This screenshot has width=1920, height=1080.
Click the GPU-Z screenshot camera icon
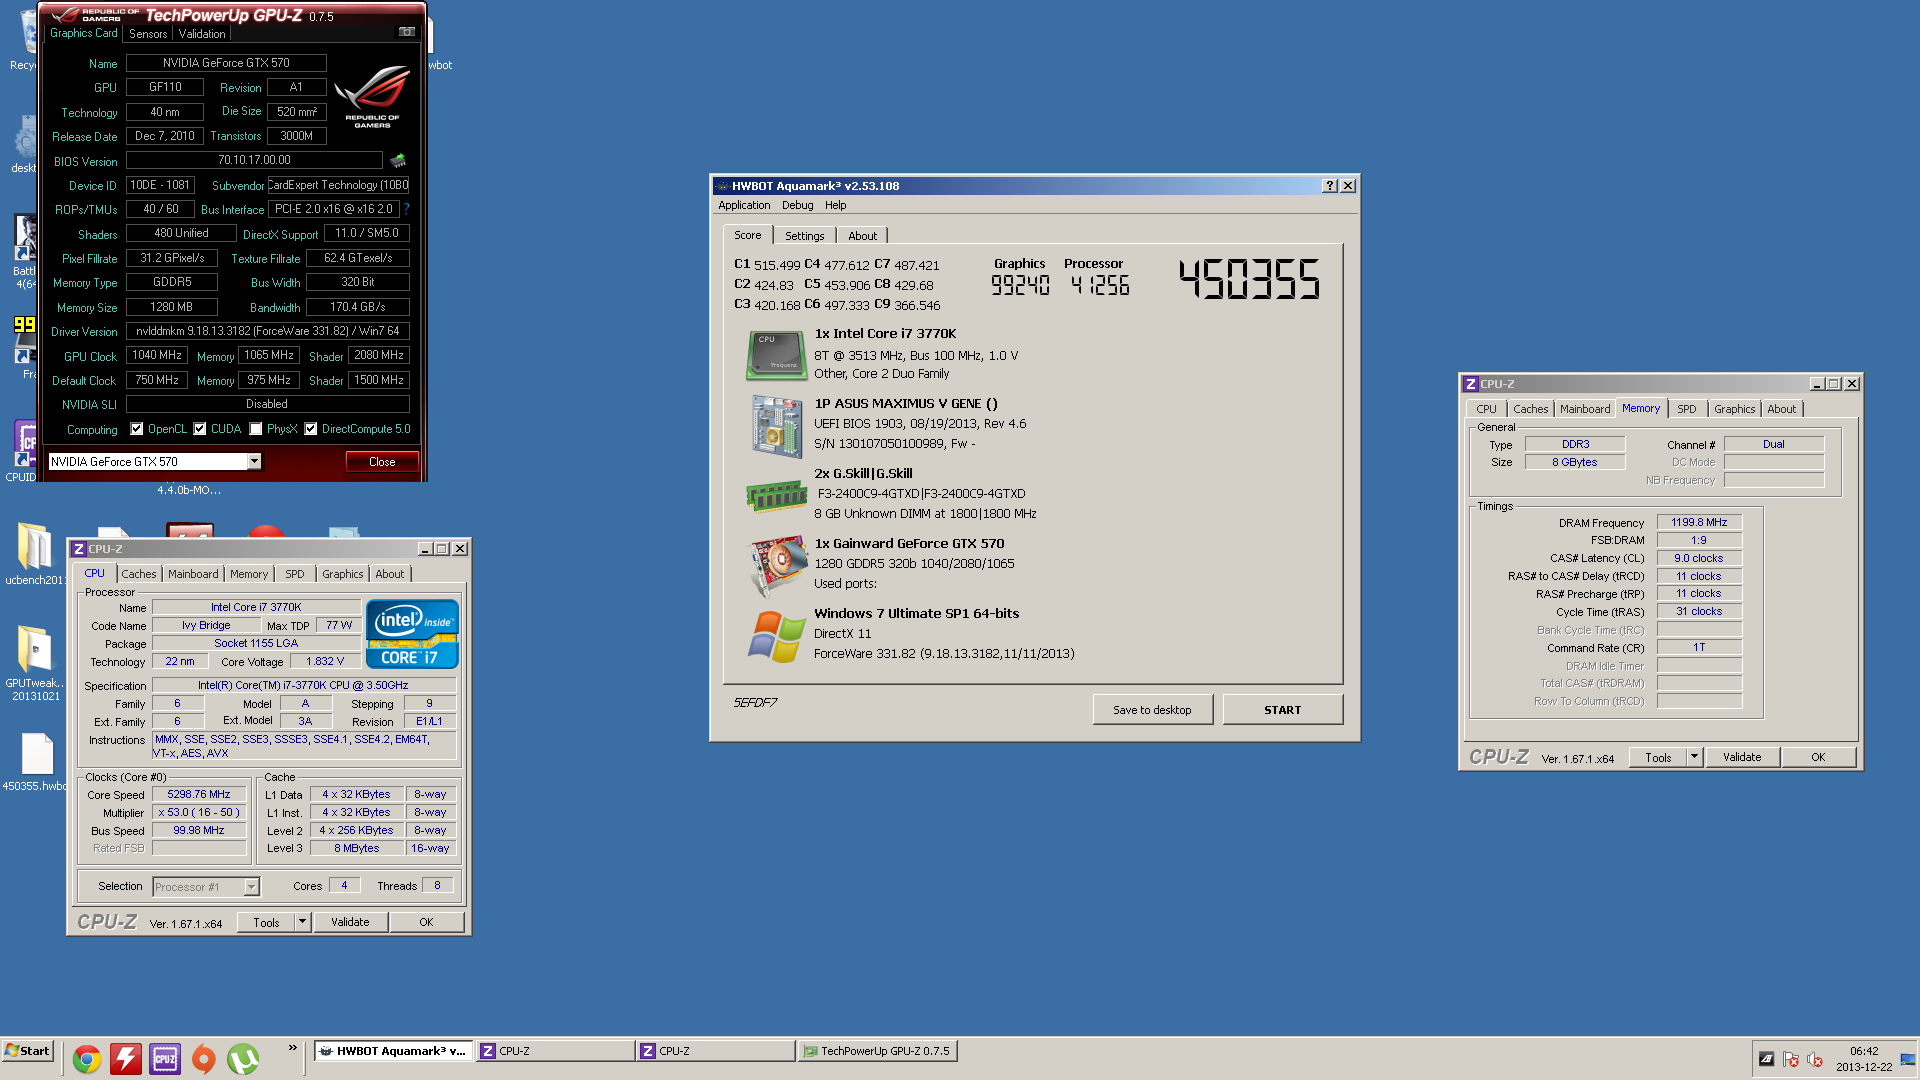coord(406,32)
